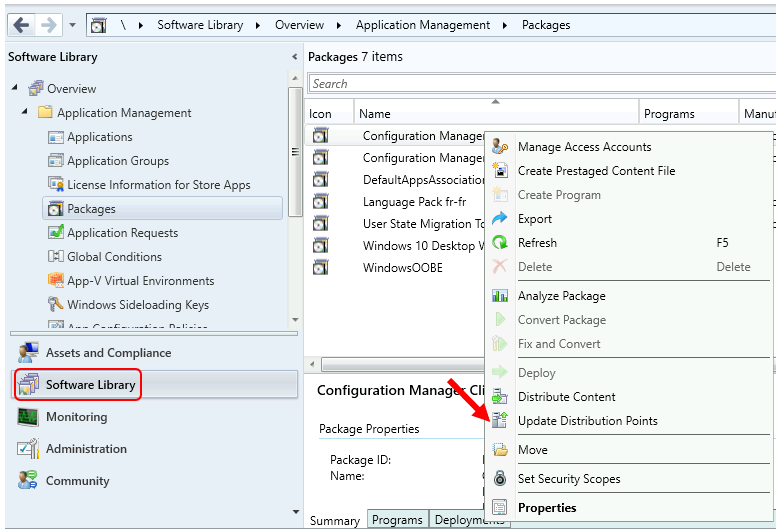Expand the workspace options arrow at bottom

click(x=296, y=512)
